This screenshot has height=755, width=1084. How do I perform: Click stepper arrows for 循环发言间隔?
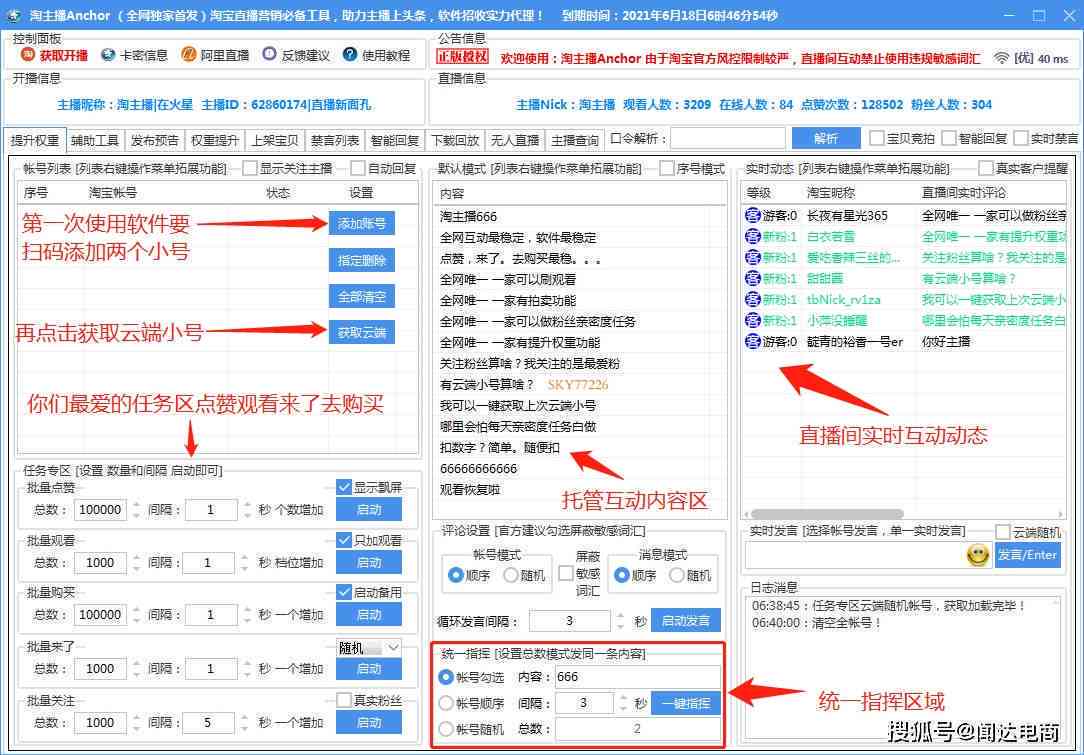[621, 620]
